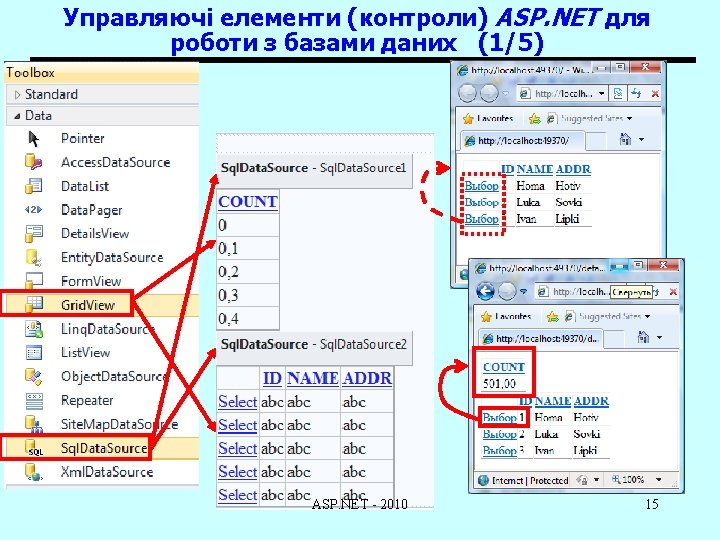The image size is (720, 540).
Task: Open new blank tab in lower browser
Action: [x=614, y=339]
